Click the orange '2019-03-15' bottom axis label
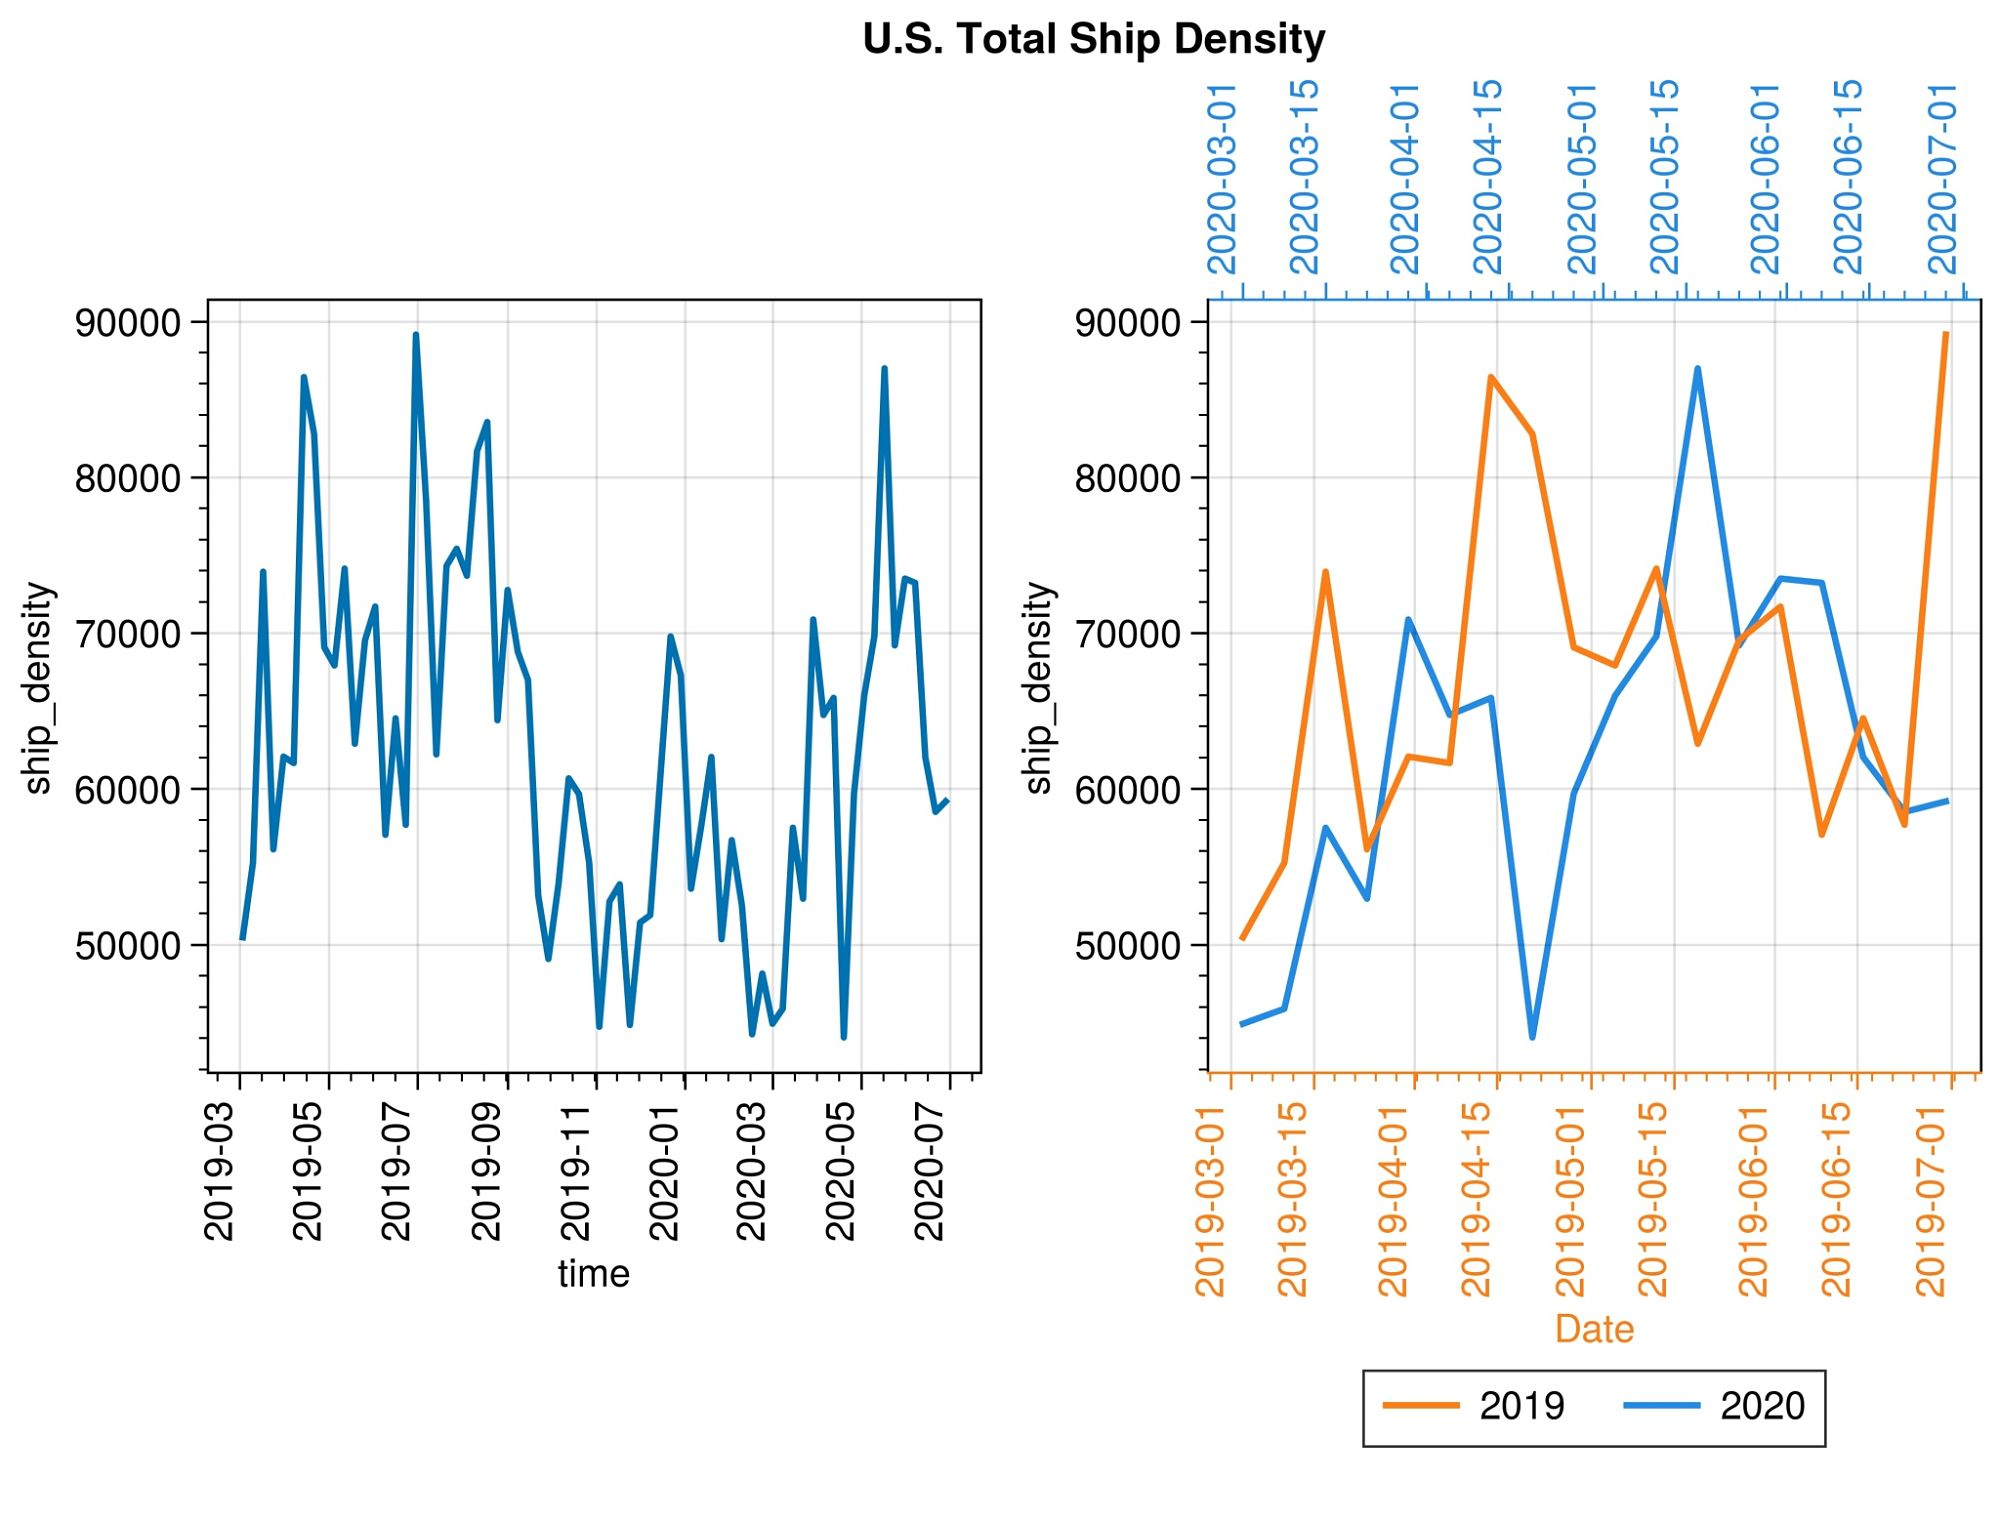Screen dimensions: 2000x1521 coord(1293,1200)
